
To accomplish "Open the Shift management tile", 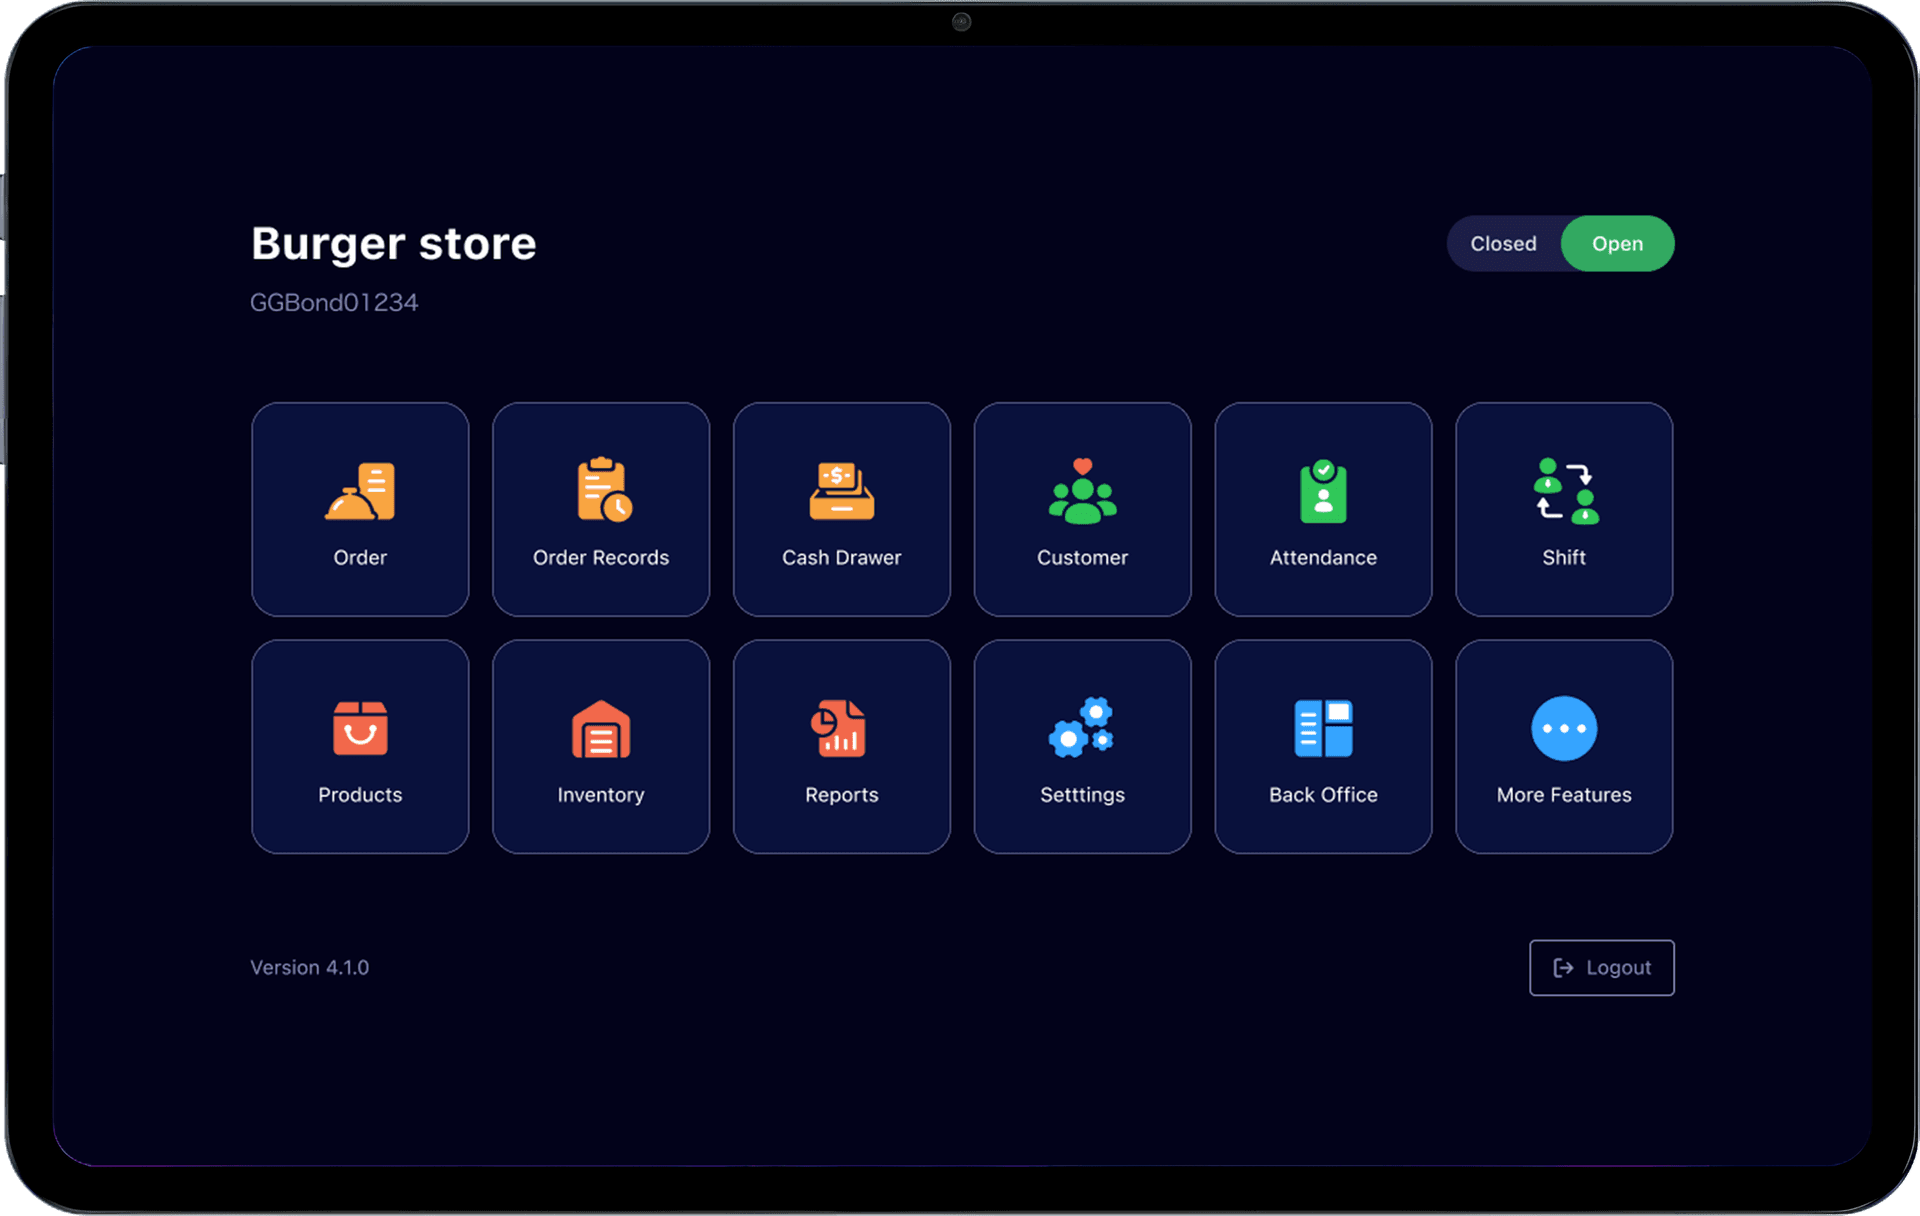I will click(1563, 509).
